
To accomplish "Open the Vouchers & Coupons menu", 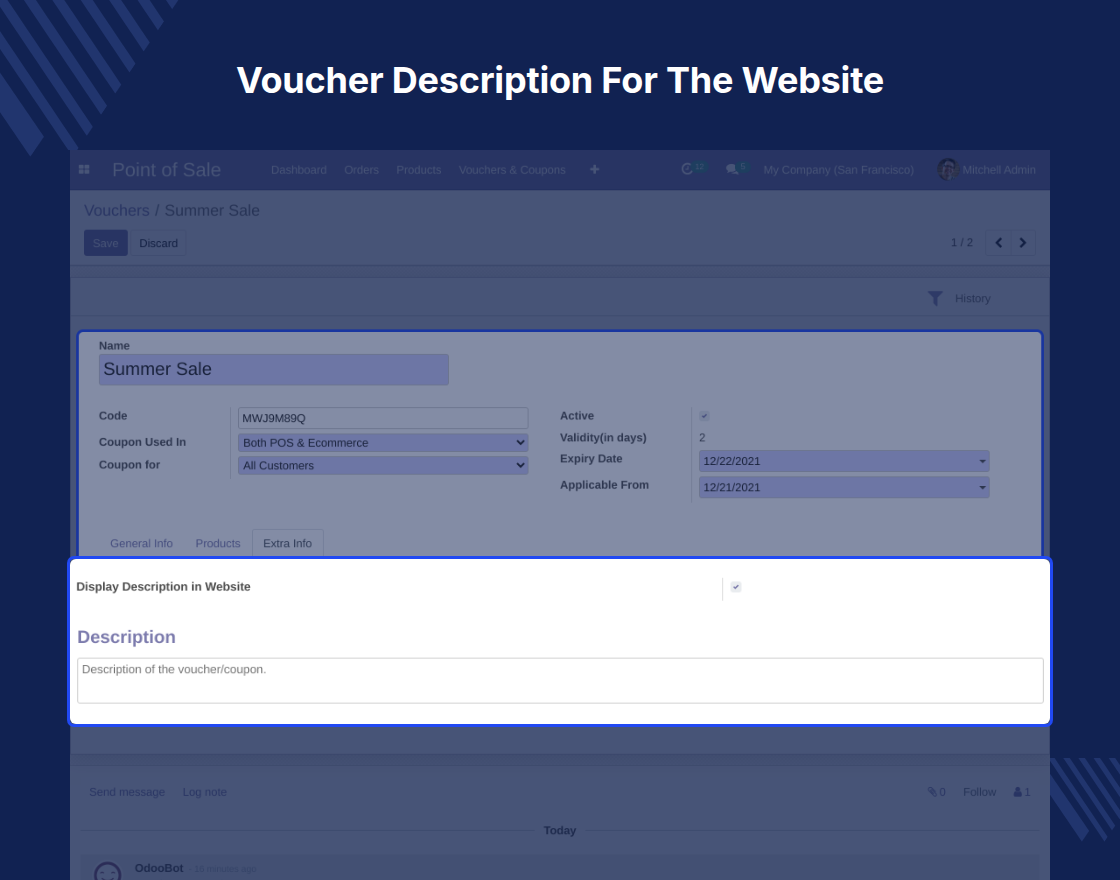I will (512, 170).
